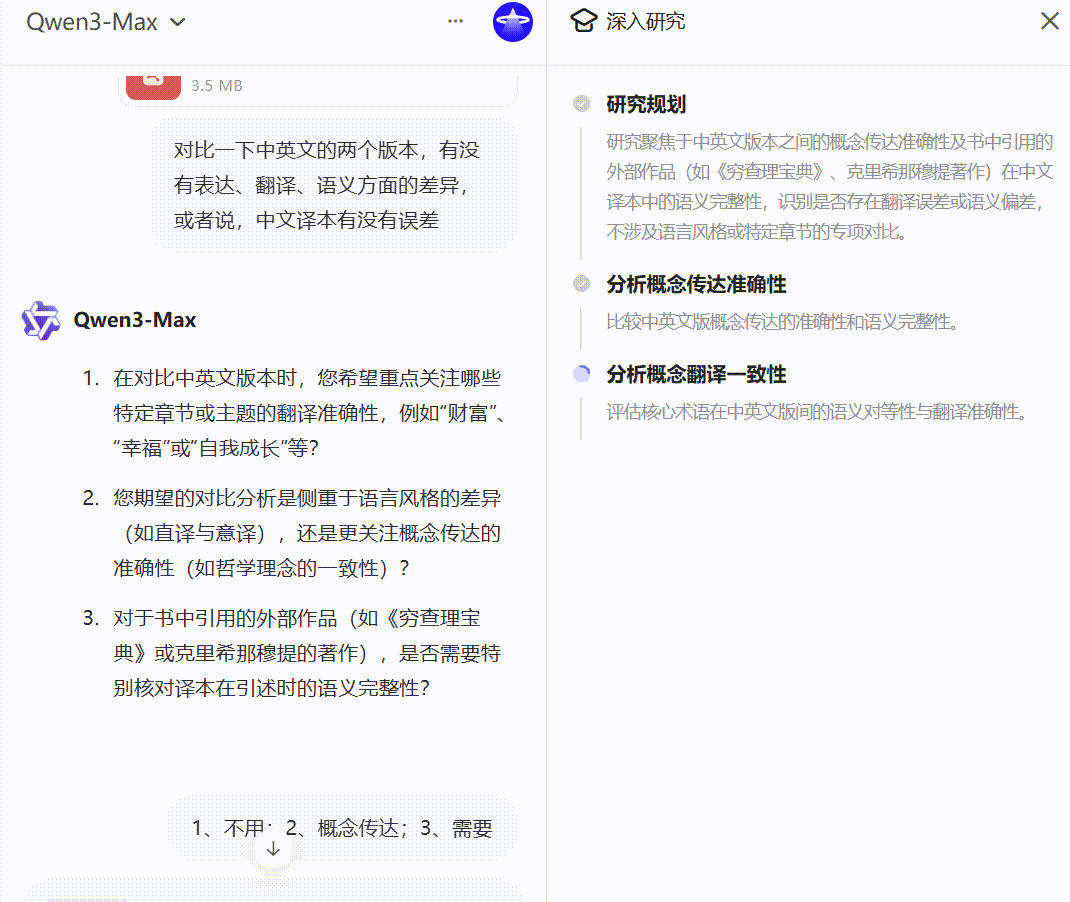This screenshot has width=1070, height=902.
Task: Click the checkmark icon next to 分析概念传达准确性
Action: [x=581, y=283]
